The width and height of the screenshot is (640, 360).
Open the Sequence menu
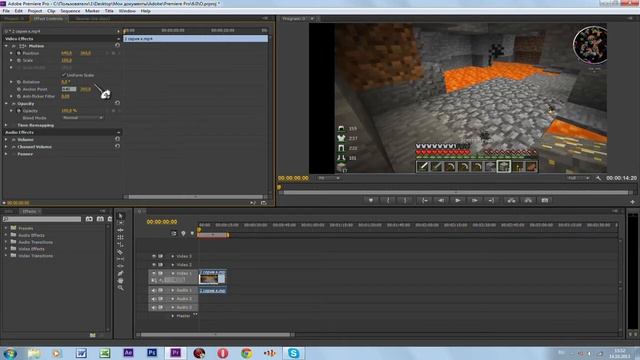[70, 11]
